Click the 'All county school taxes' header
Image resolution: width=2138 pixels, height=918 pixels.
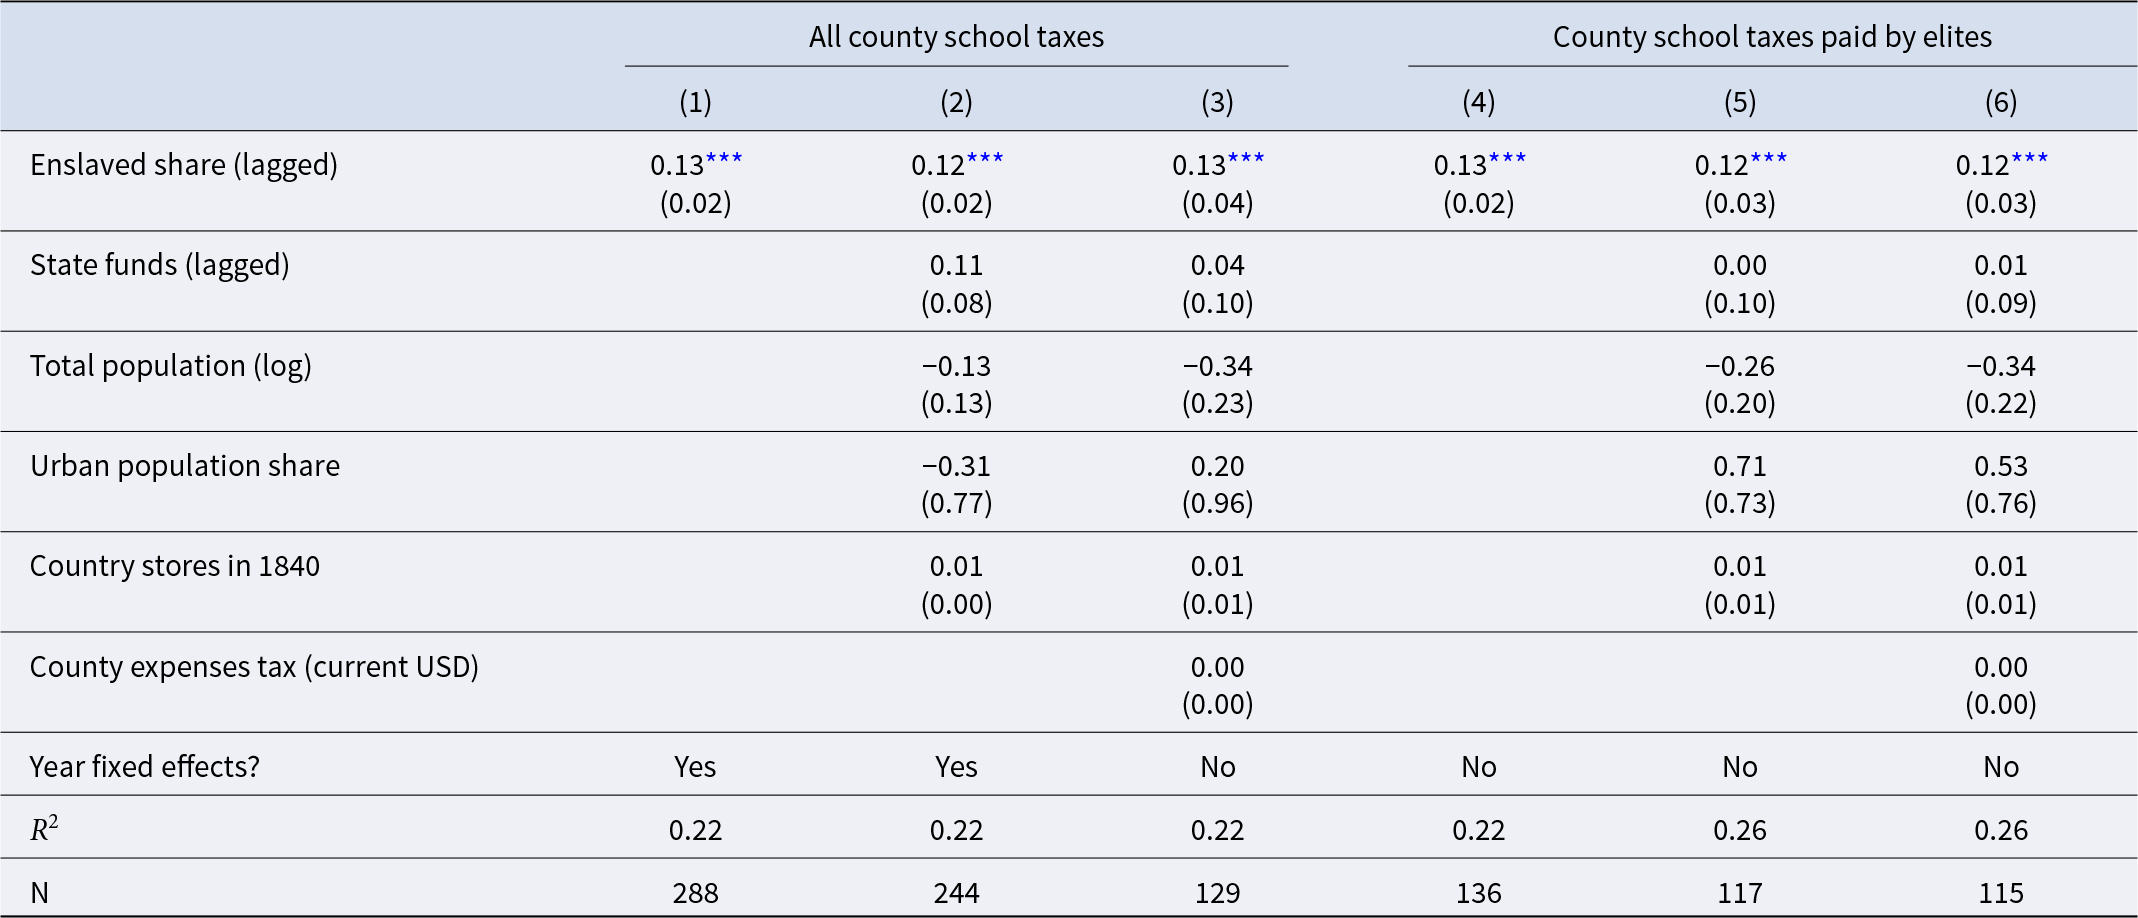(x=956, y=37)
